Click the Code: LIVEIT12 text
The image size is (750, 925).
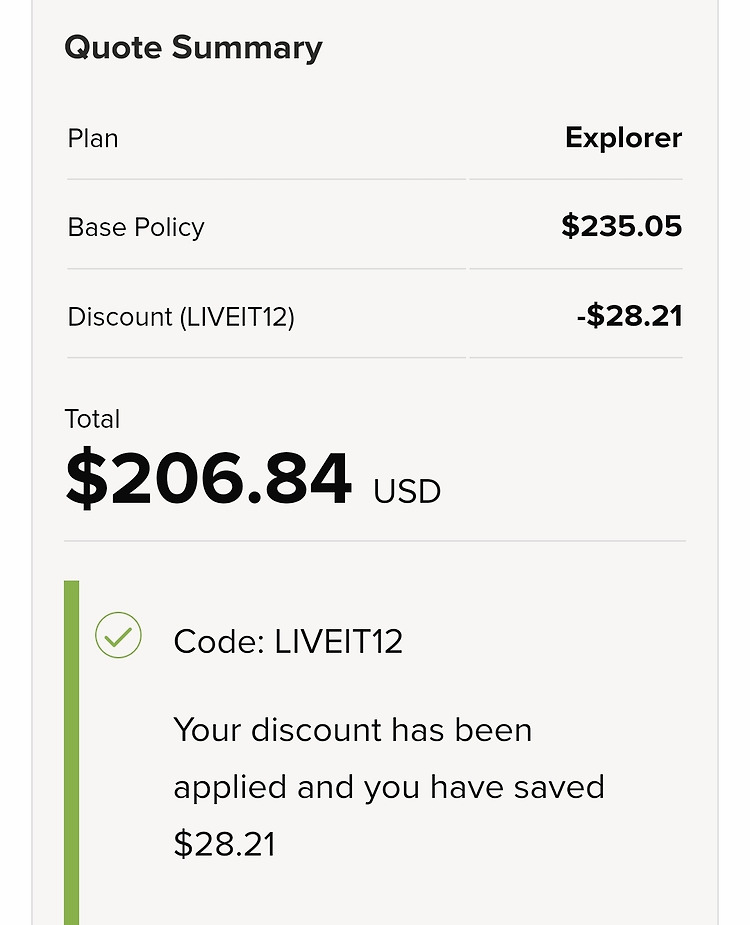tap(288, 641)
